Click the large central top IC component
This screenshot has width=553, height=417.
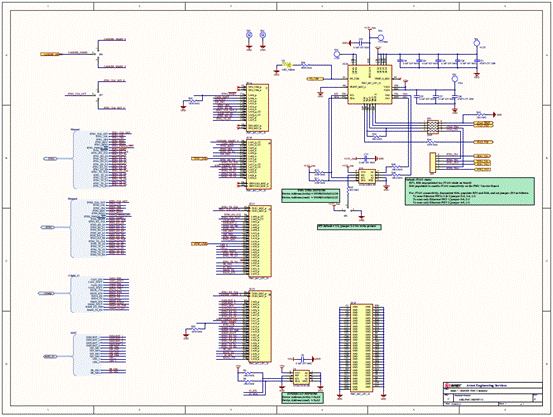click(369, 84)
